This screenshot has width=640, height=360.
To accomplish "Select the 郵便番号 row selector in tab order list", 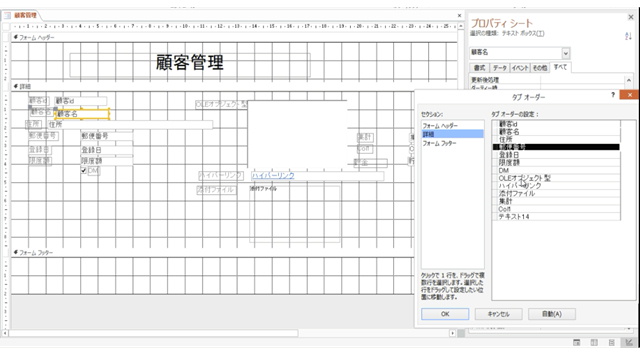I will pyautogui.click(x=495, y=147).
